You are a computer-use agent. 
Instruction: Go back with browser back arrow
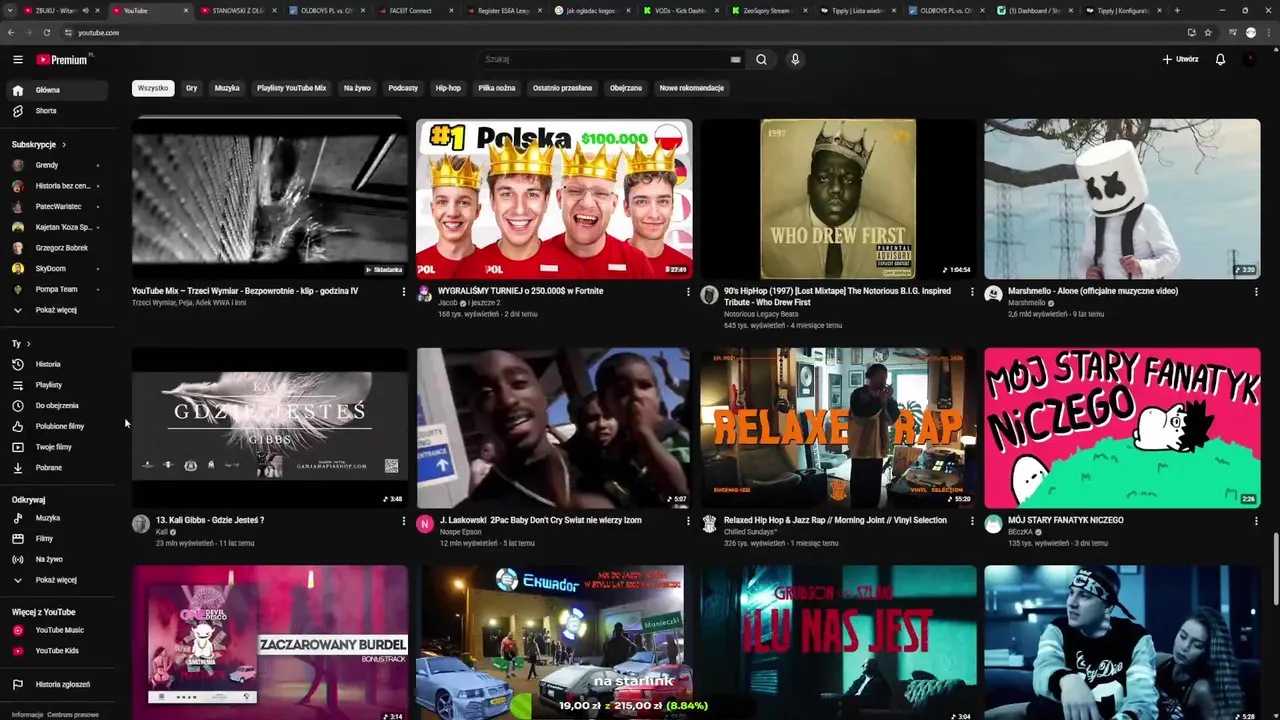tap(11, 33)
